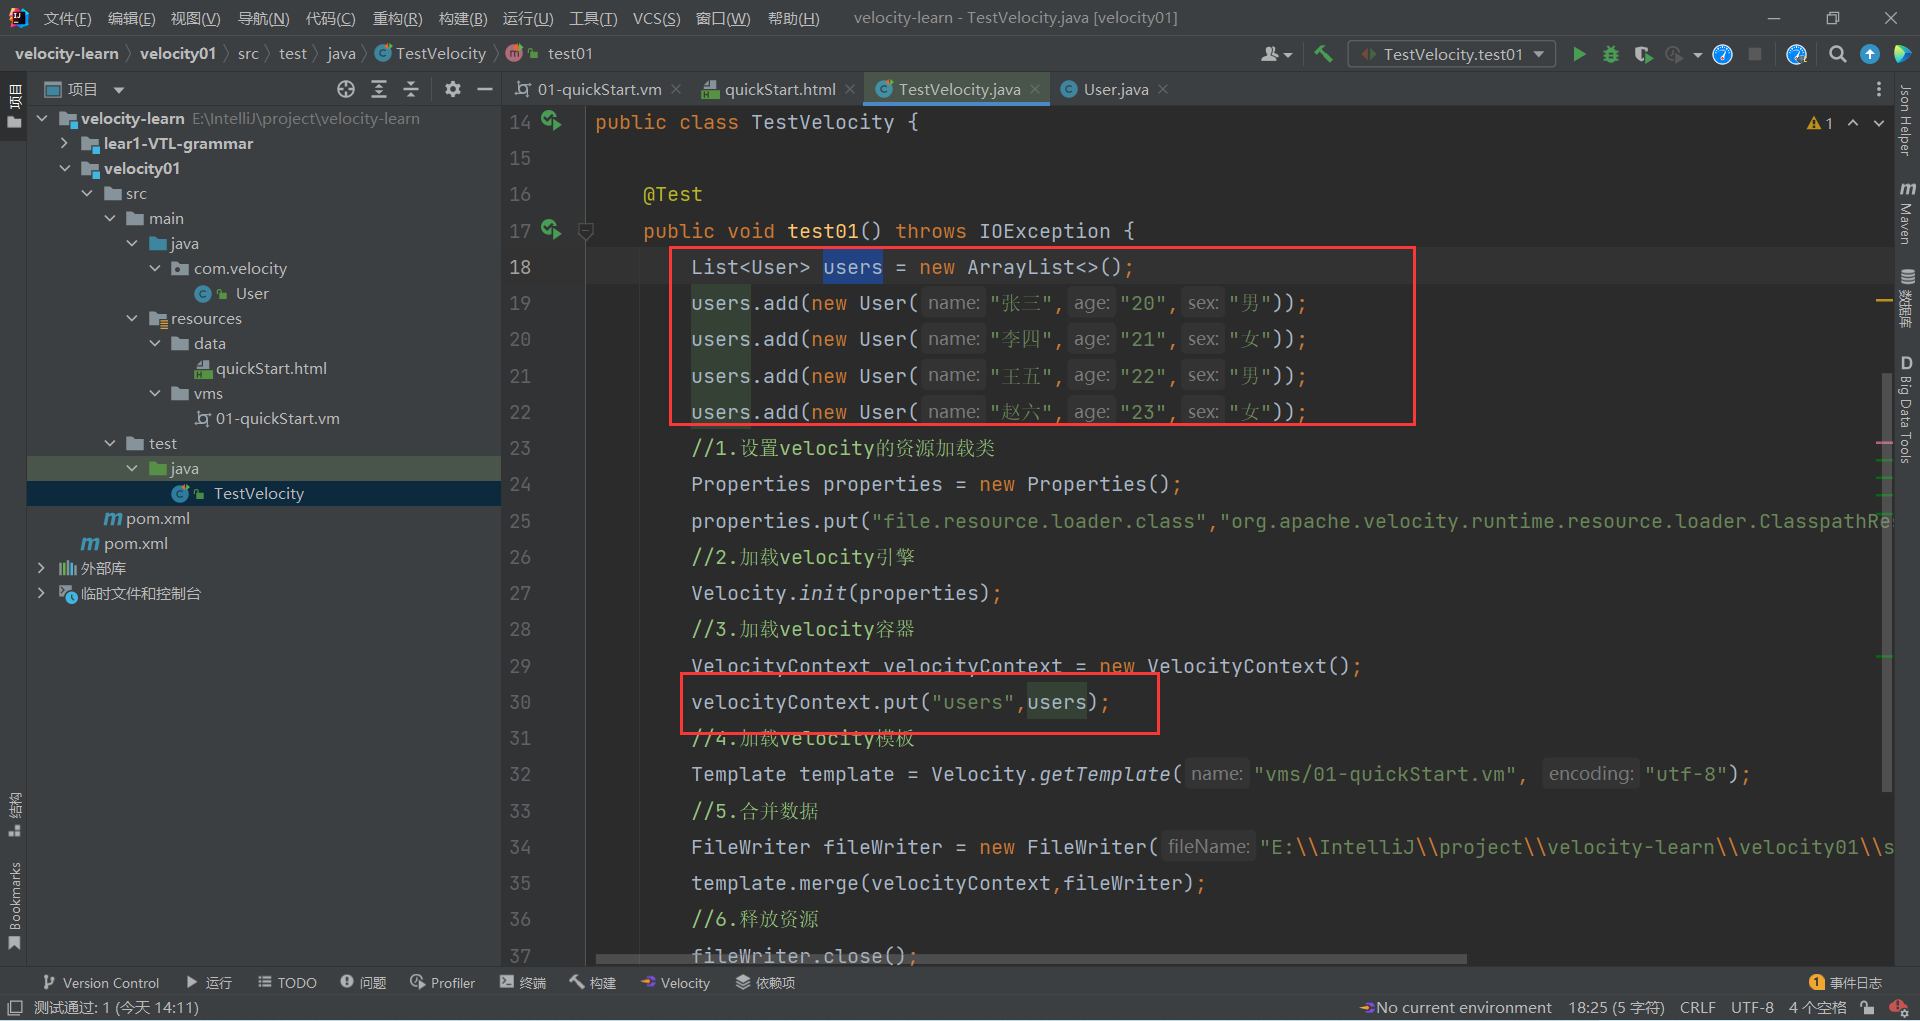Click the editor horizontal scrollbar
1920x1021 pixels.
[1030, 958]
